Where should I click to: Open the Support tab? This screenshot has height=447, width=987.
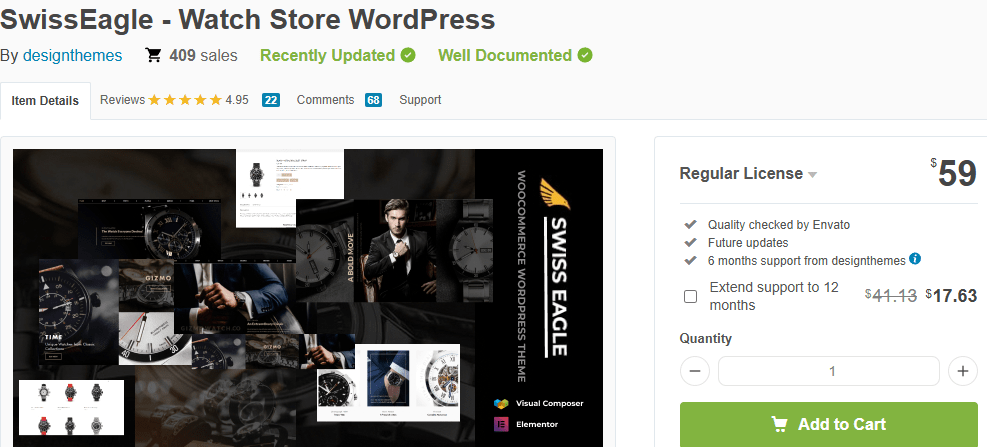click(420, 99)
